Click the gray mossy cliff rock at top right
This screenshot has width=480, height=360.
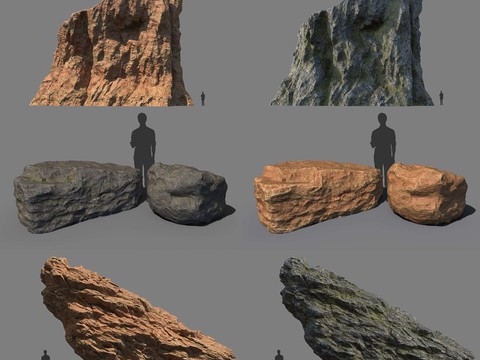[353, 53]
